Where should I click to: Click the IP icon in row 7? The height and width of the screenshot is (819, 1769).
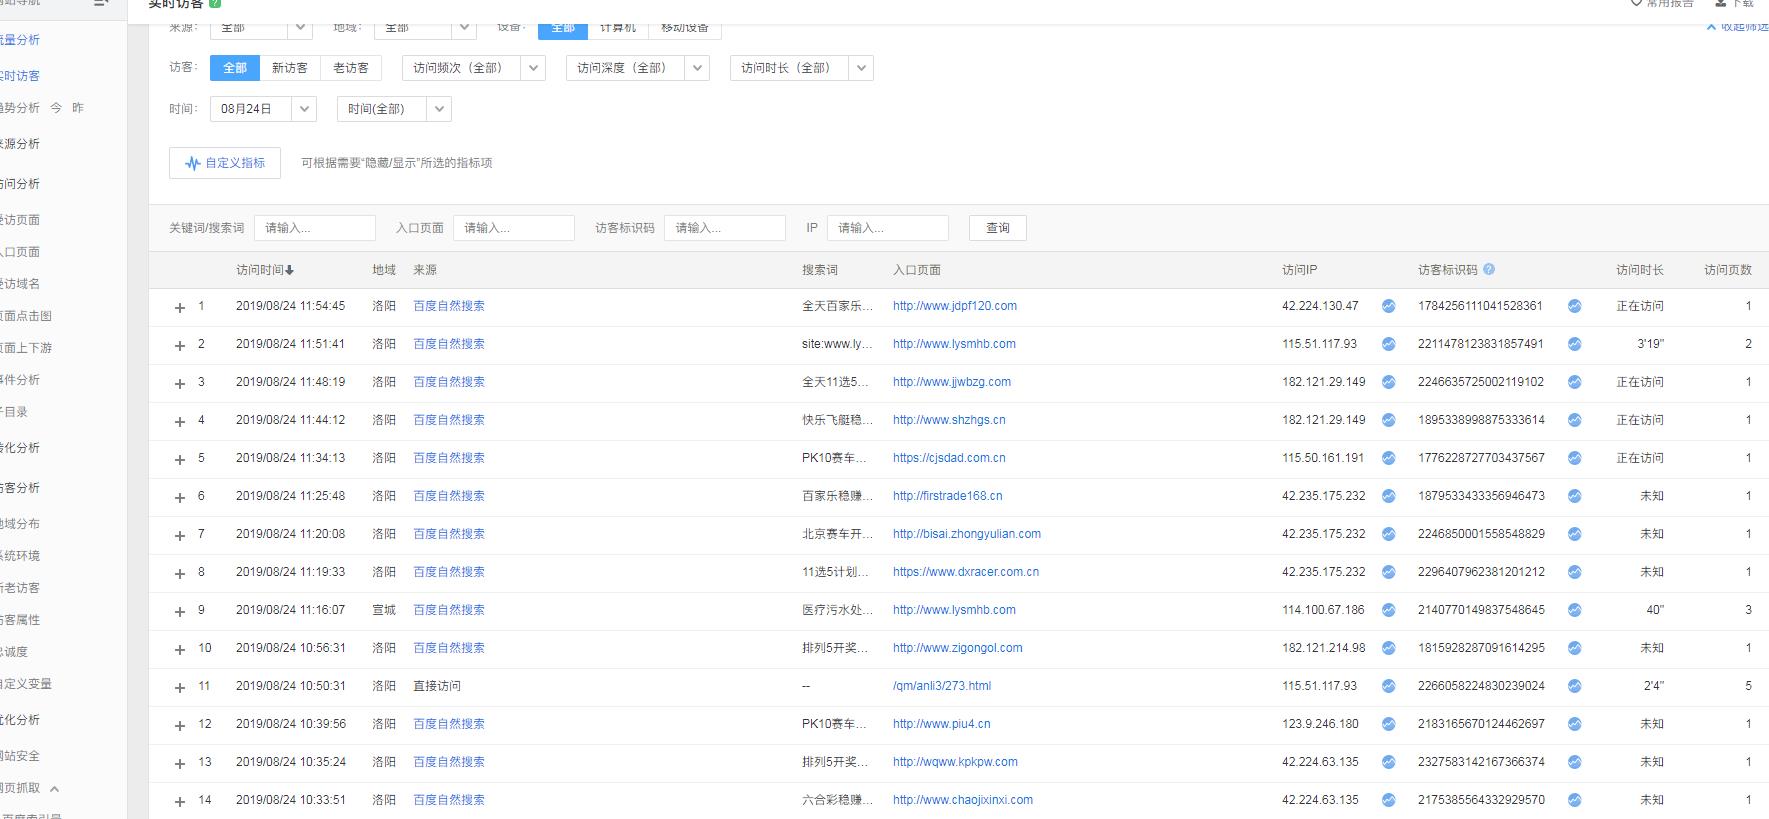tap(1388, 534)
